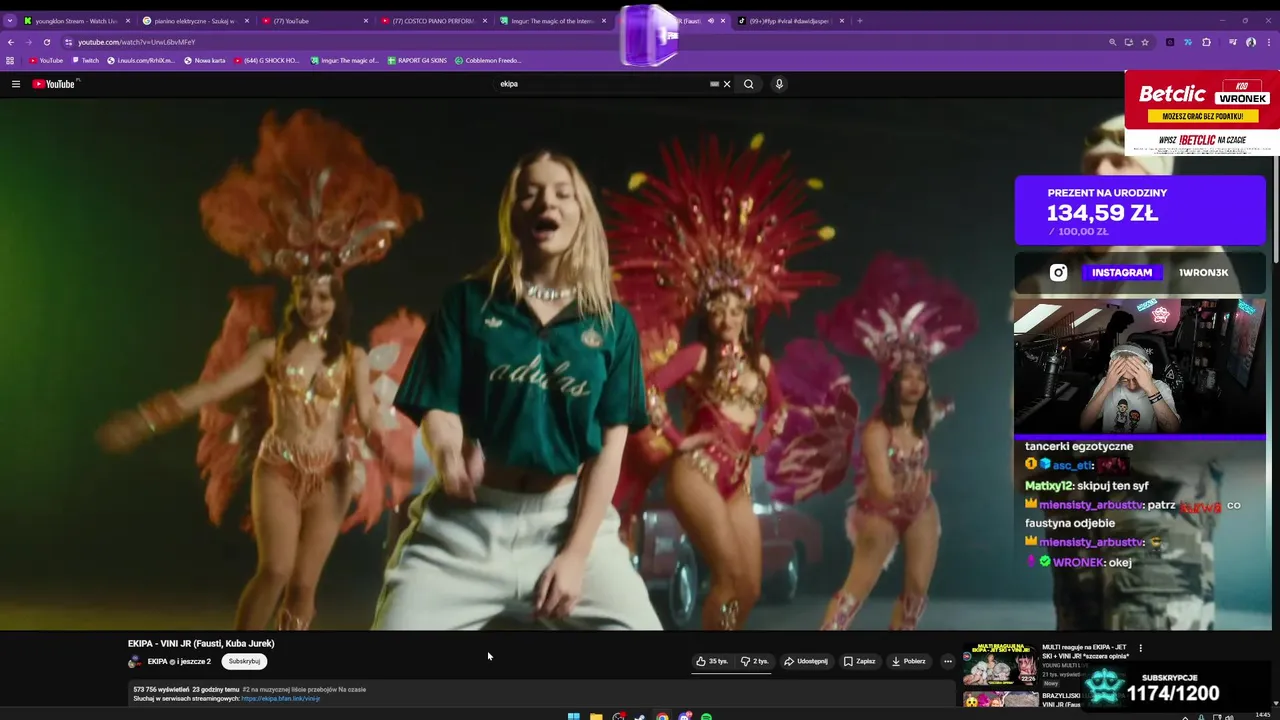
Task: Share the video via Udostępnij
Action: click(806, 661)
